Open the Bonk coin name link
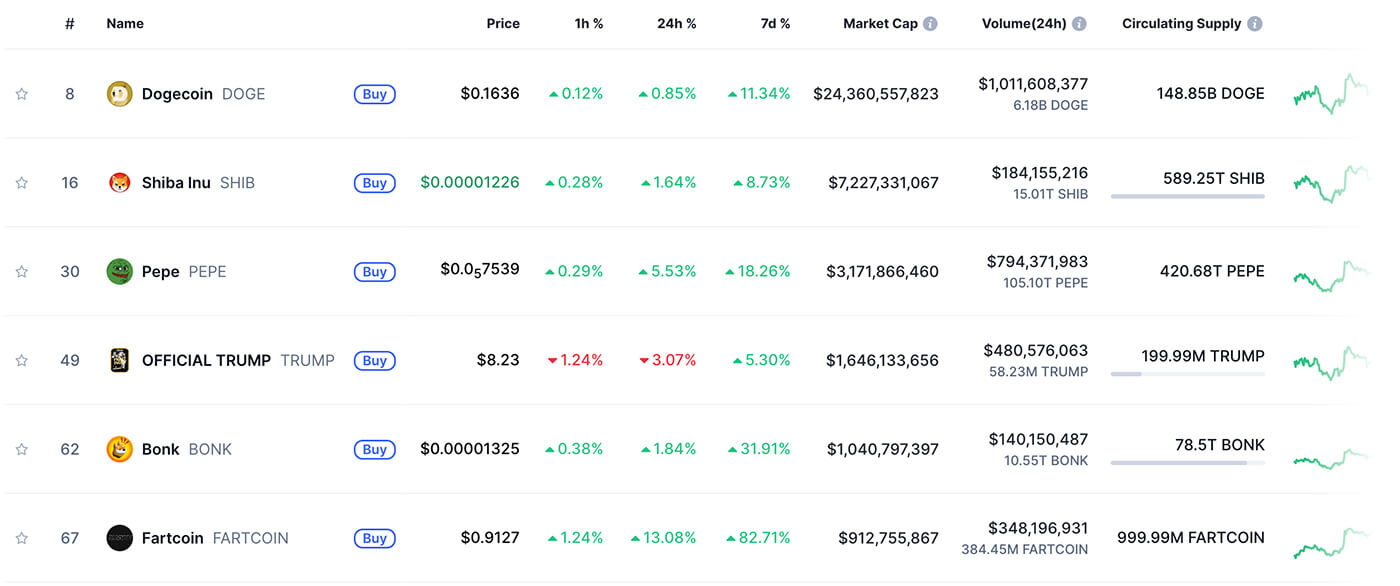The image size is (1400, 586). tap(160, 449)
